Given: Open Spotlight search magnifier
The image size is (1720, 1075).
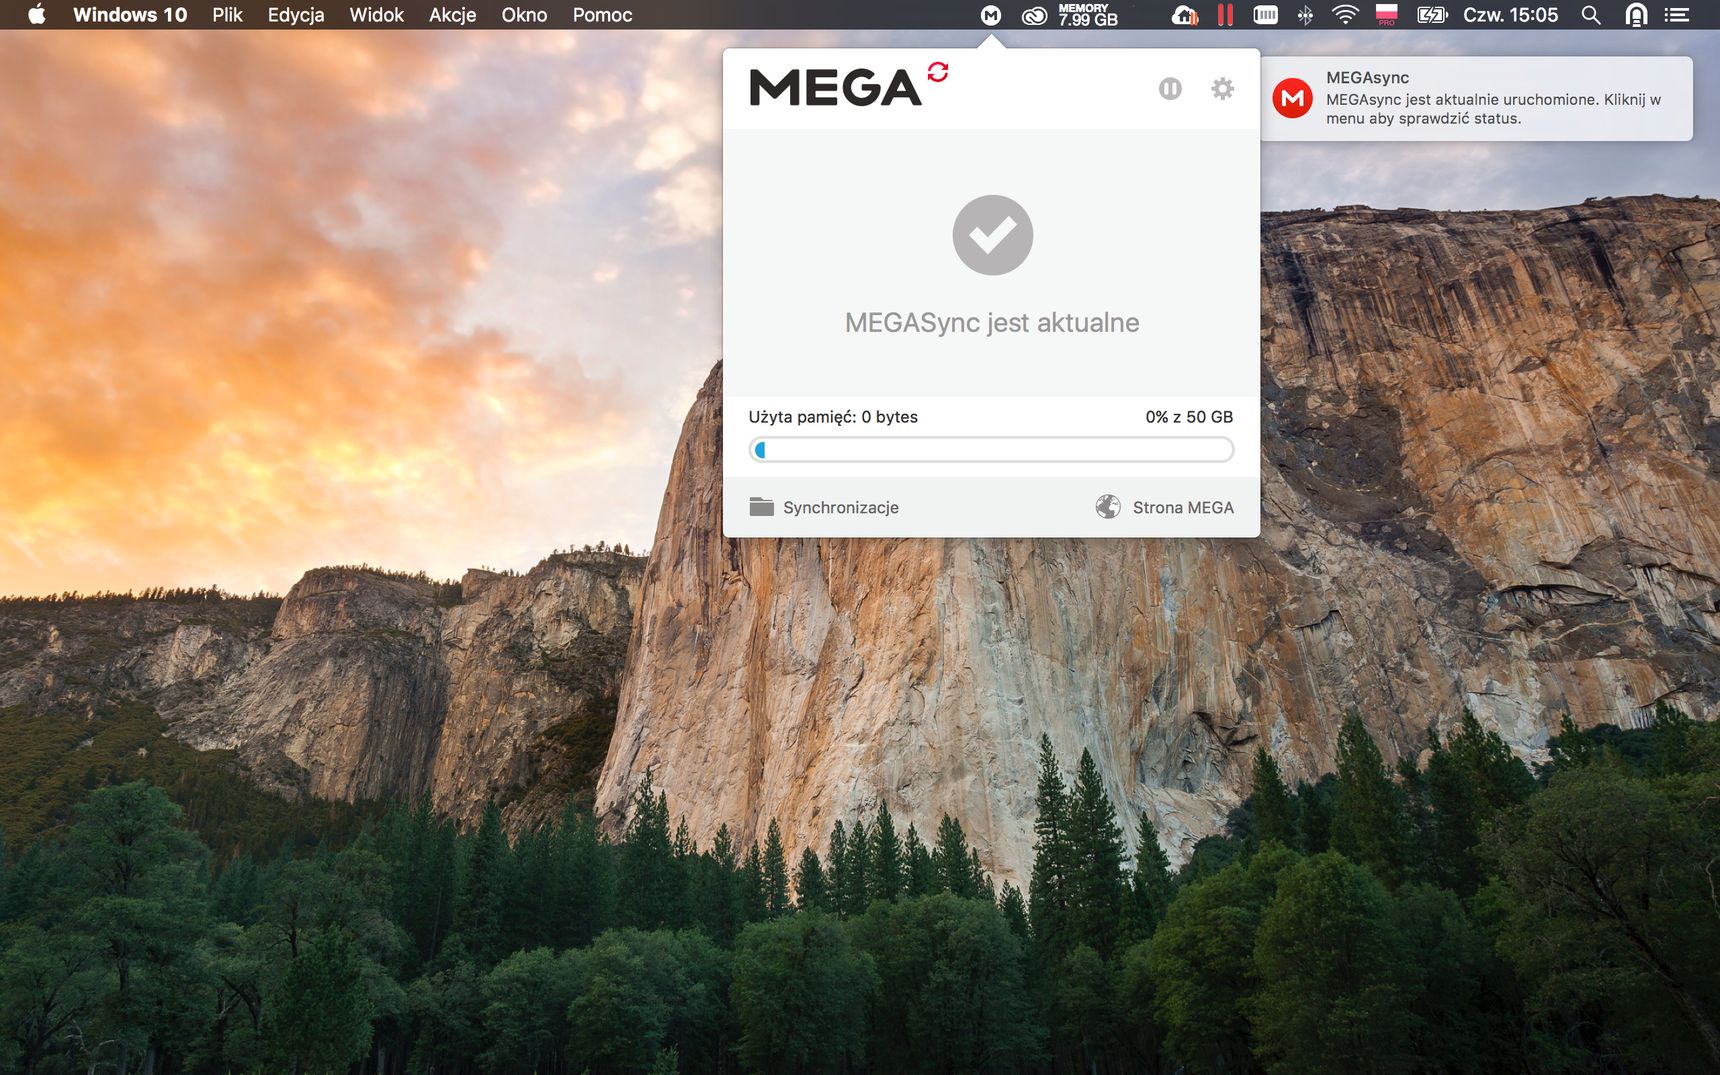Looking at the screenshot, I should click(x=1591, y=15).
